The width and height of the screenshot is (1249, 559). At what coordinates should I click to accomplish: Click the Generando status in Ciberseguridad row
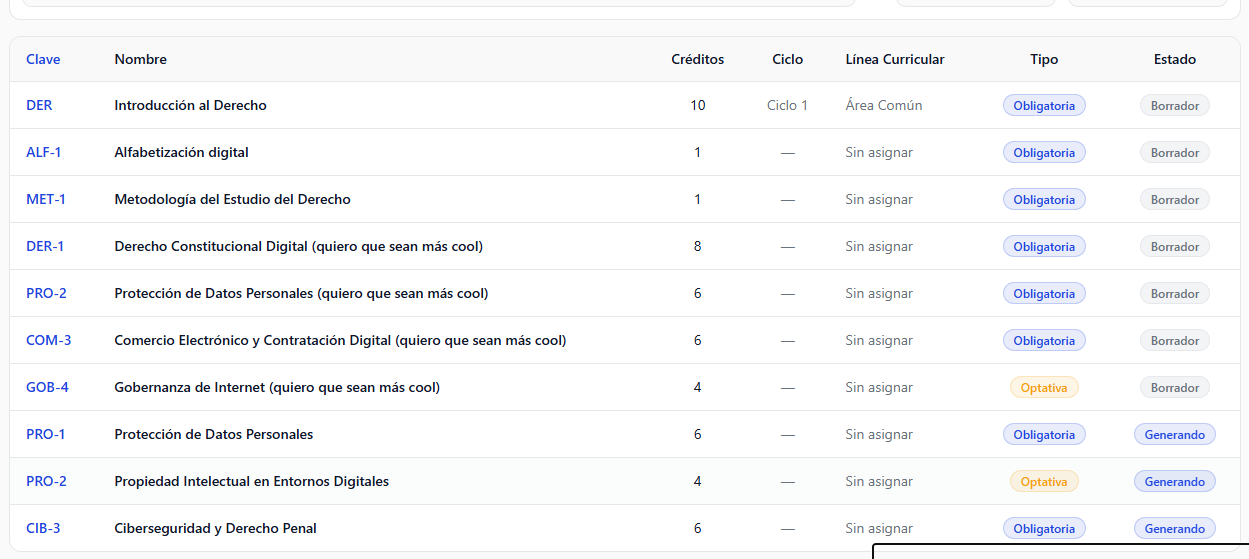coord(1175,528)
